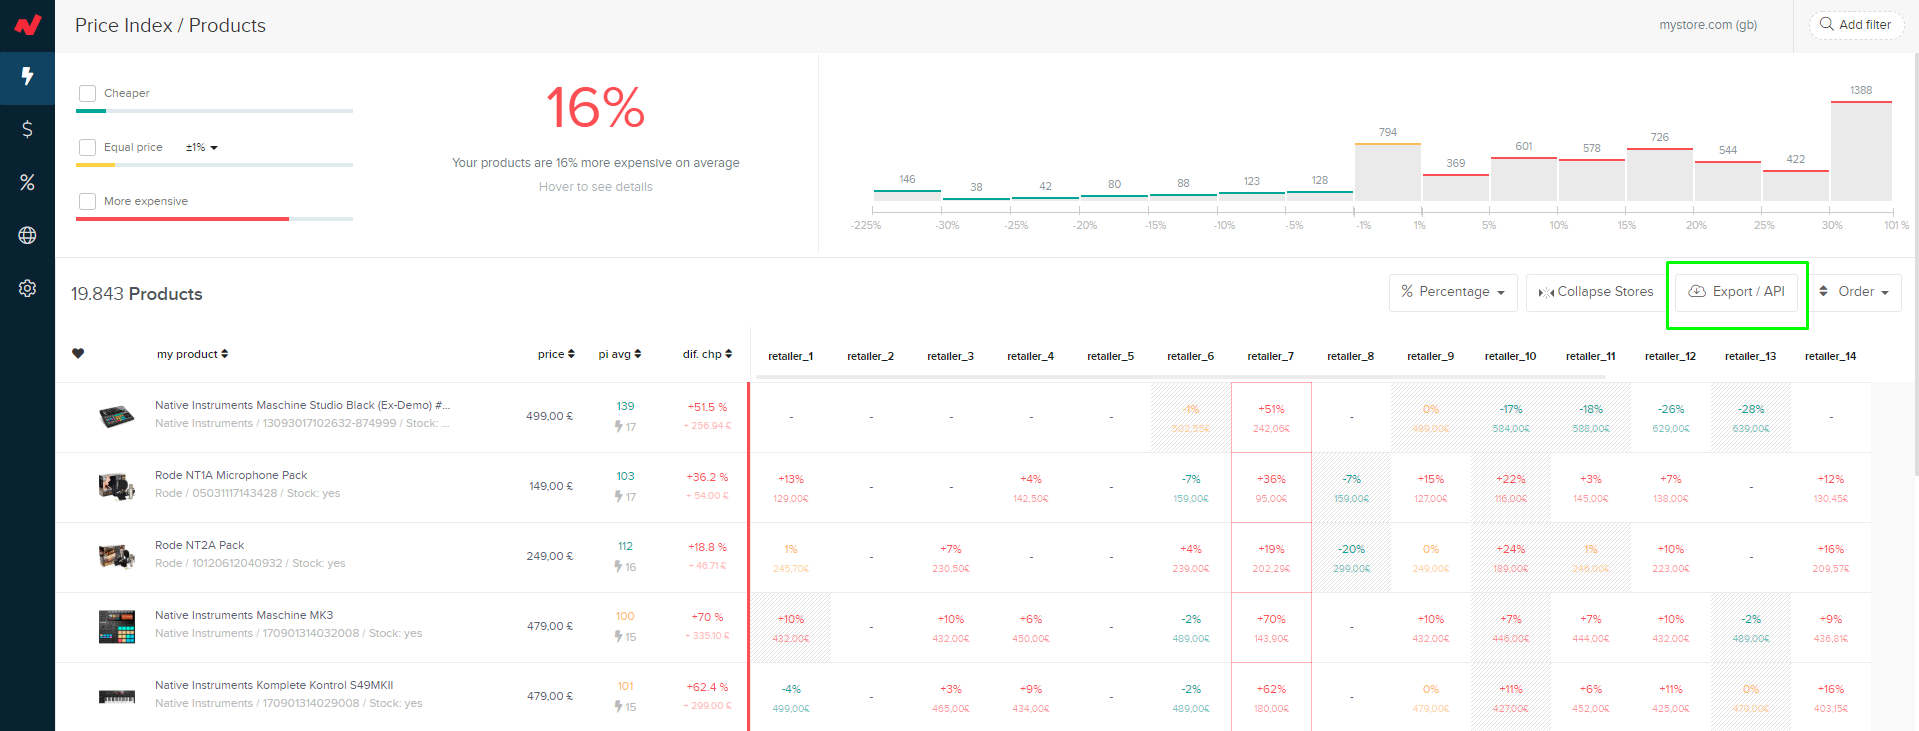This screenshot has height=731, width=1919.
Task: Click the histogram bar labeled 601
Action: click(x=1524, y=179)
